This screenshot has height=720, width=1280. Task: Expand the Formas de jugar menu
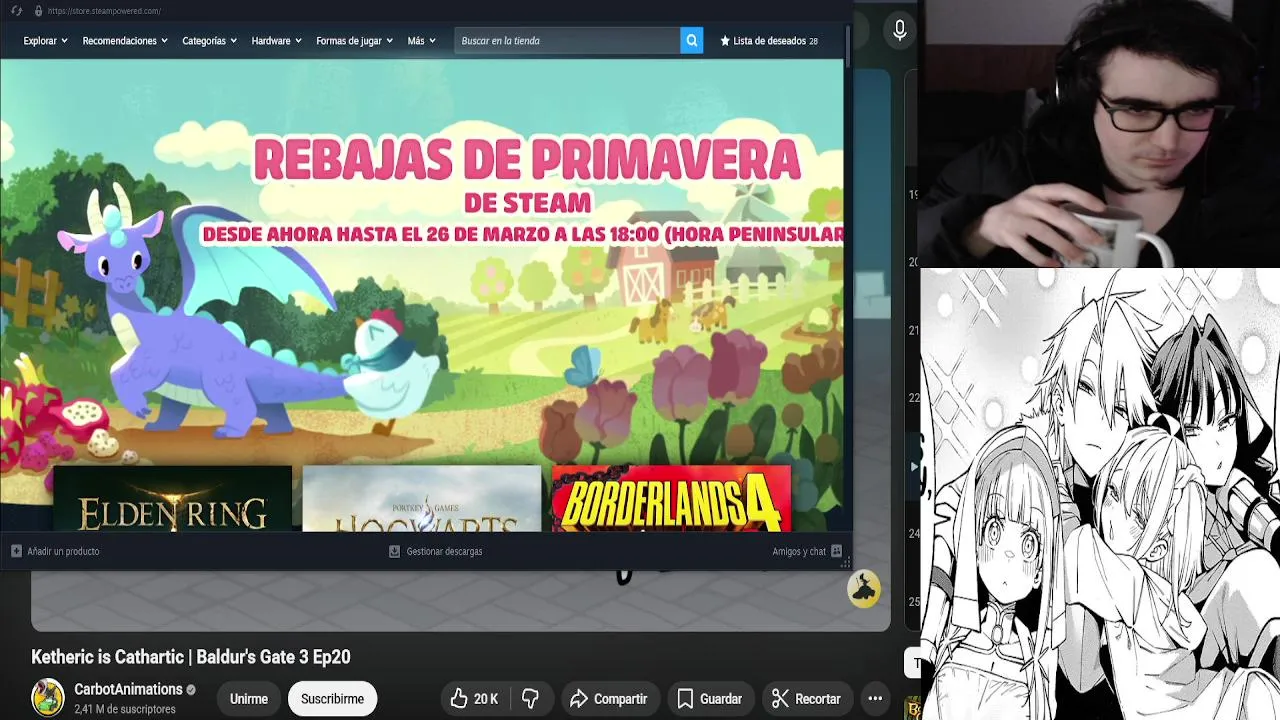tap(354, 41)
